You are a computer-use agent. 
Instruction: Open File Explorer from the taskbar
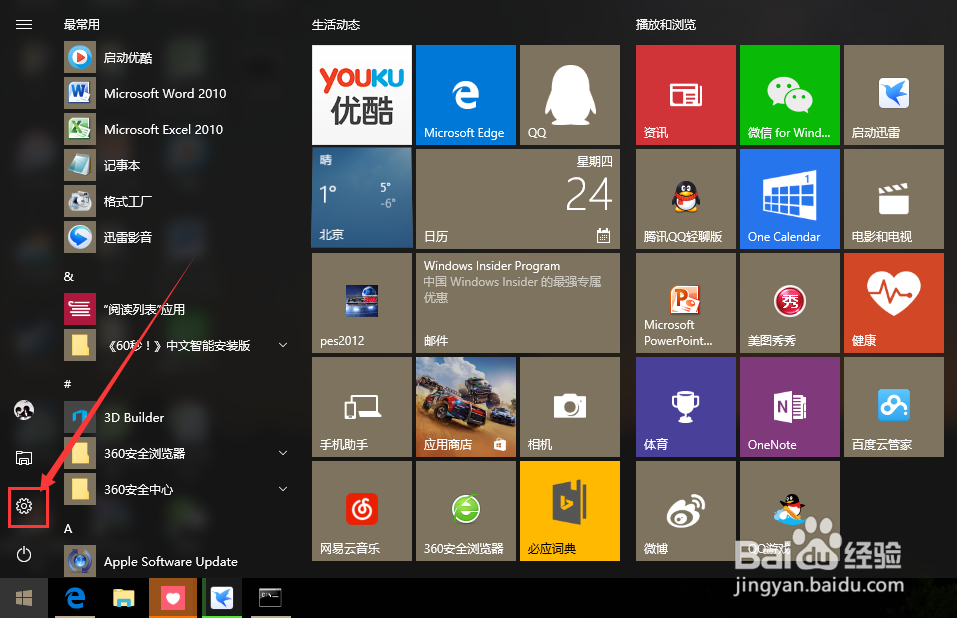[124, 598]
